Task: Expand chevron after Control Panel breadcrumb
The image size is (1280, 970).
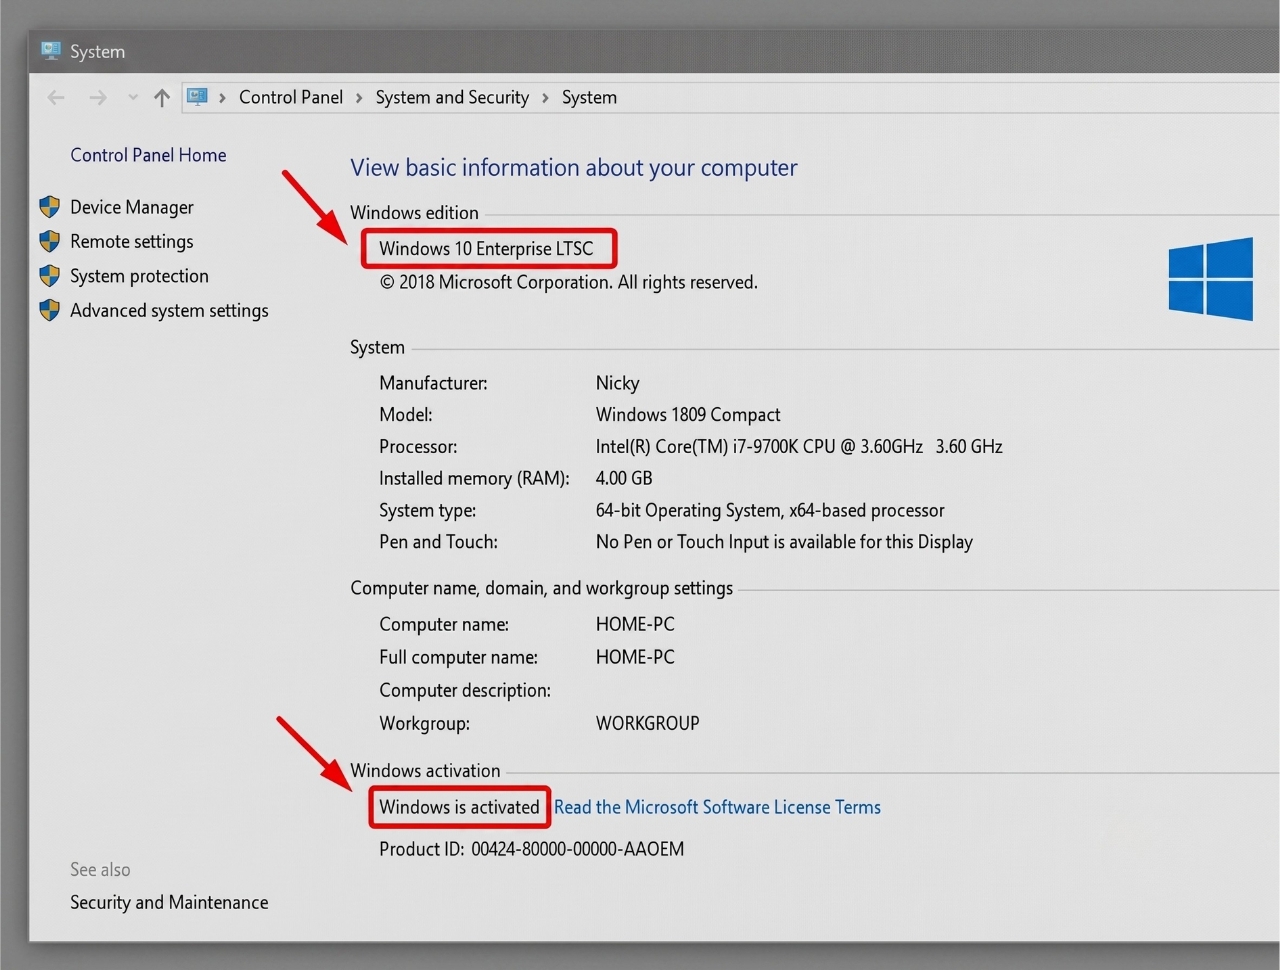Action: 359,98
